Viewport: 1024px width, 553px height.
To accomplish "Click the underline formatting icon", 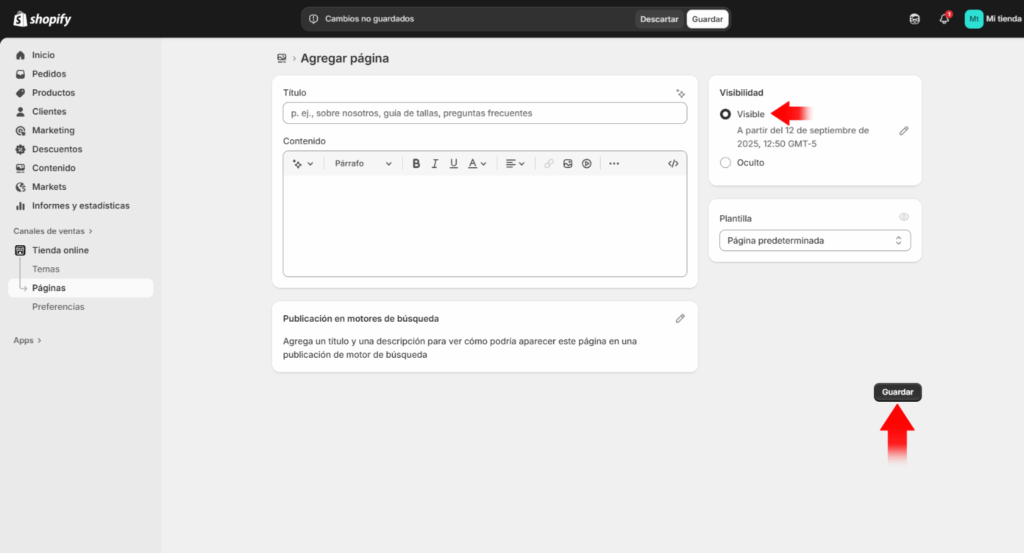I will pos(453,163).
